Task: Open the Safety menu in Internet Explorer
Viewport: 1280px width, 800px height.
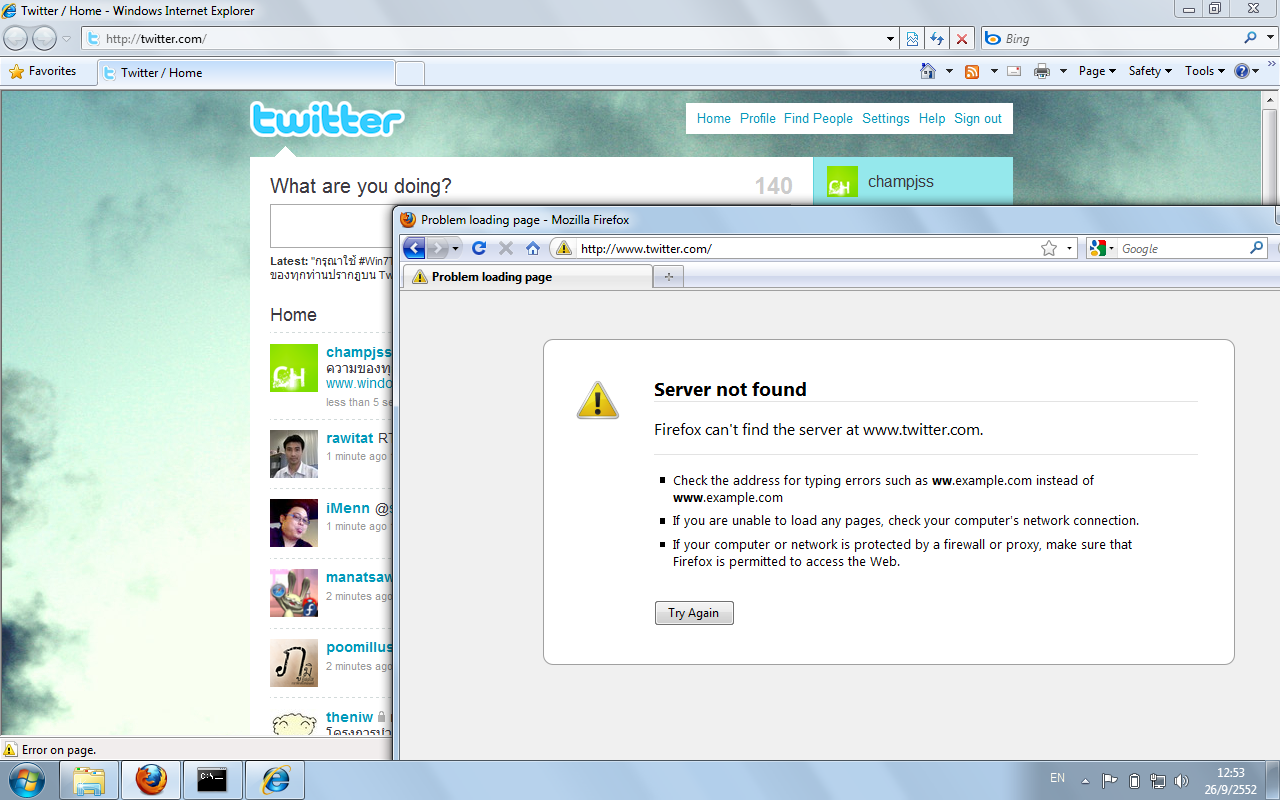Action: pyautogui.click(x=1150, y=71)
